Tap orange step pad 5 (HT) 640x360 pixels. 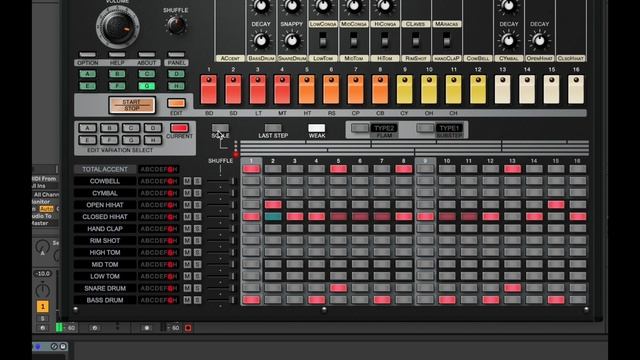click(307, 89)
